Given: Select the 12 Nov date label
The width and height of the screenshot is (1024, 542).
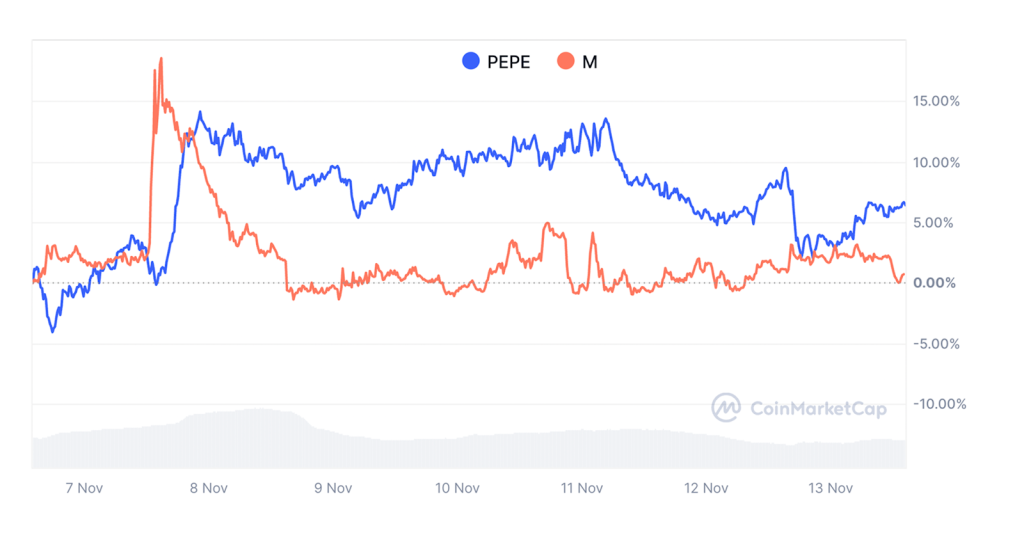Looking at the screenshot, I should (x=705, y=489).
